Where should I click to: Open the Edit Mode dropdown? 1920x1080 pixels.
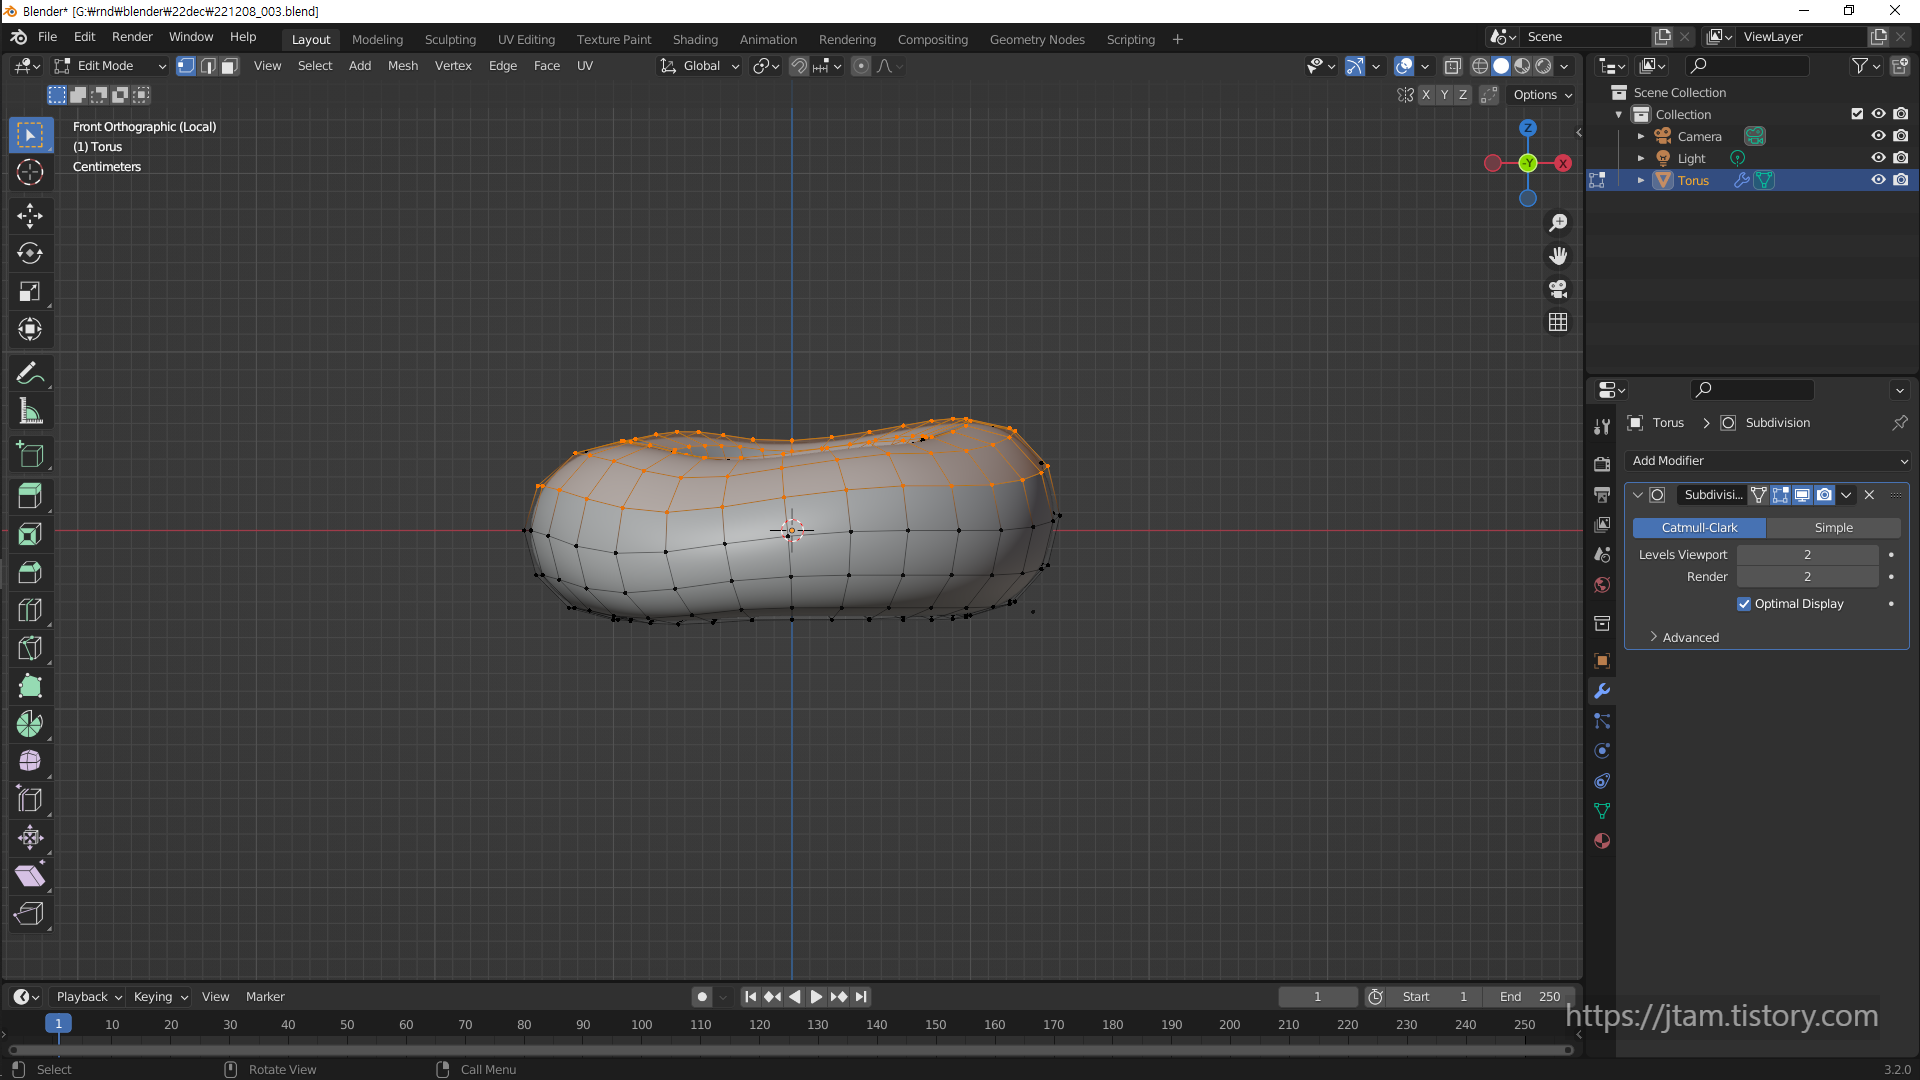tap(110, 66)
